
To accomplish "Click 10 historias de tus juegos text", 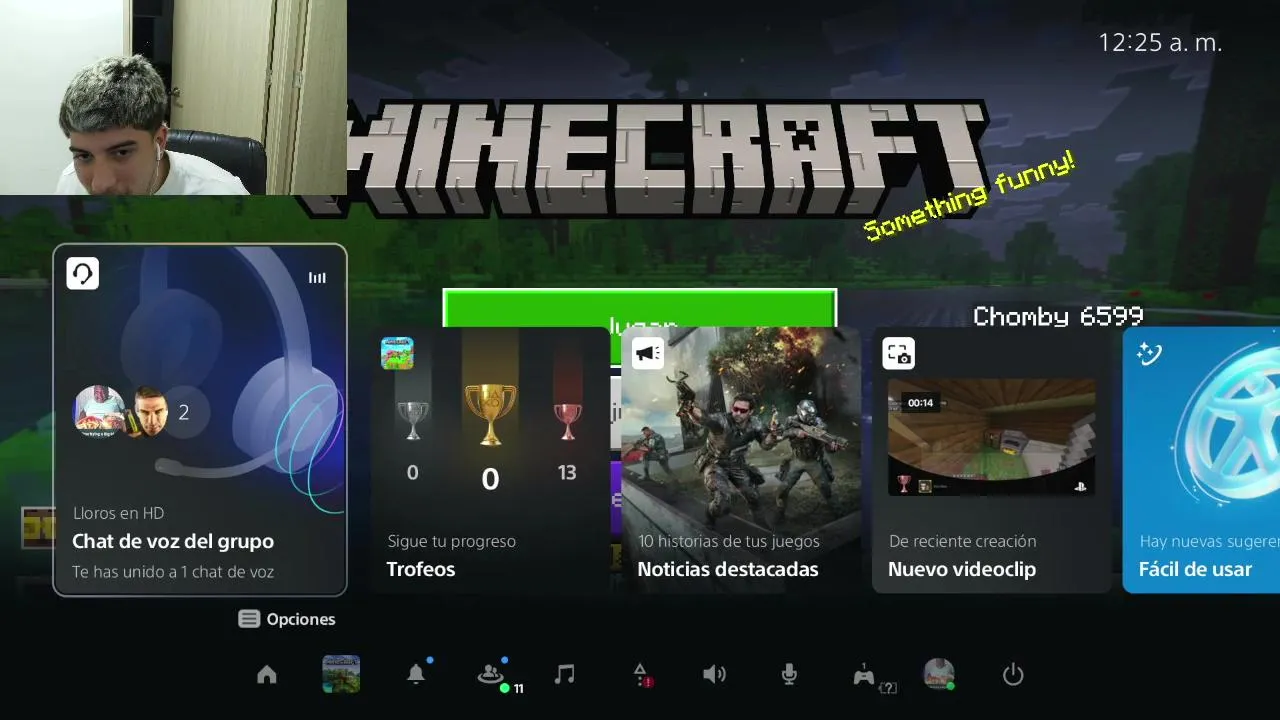I will [729, 541].
